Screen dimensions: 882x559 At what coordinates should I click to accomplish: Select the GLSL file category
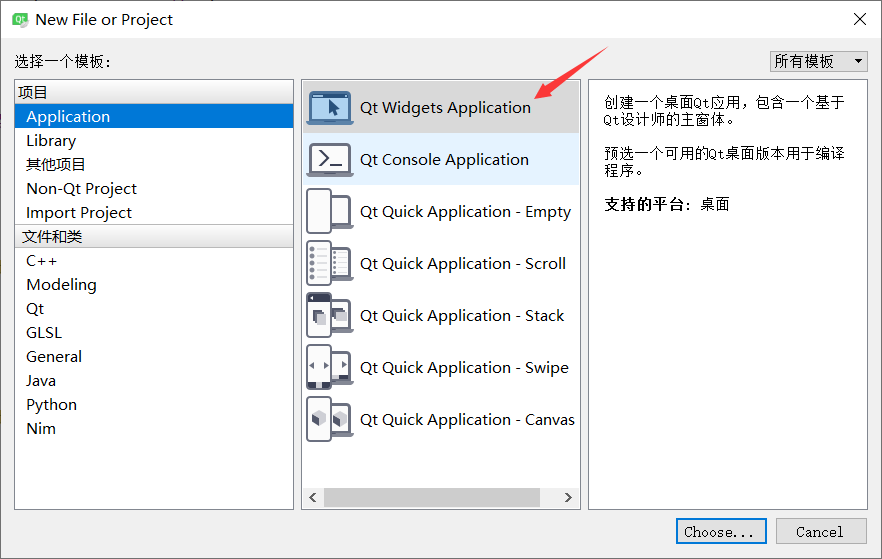click(154, 333)
